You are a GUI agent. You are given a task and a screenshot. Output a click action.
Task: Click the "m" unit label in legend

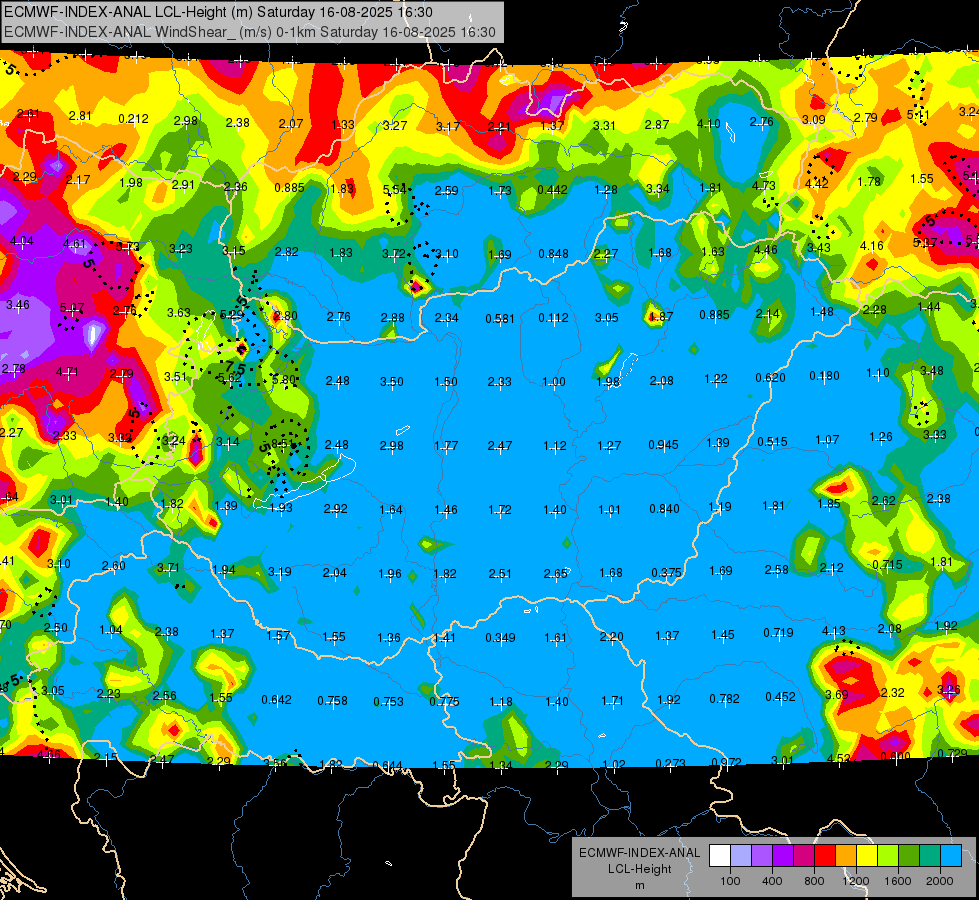639,886
